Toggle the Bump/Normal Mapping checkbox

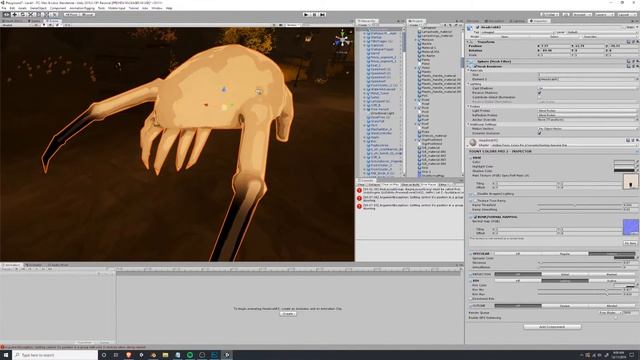click(475, 217)
